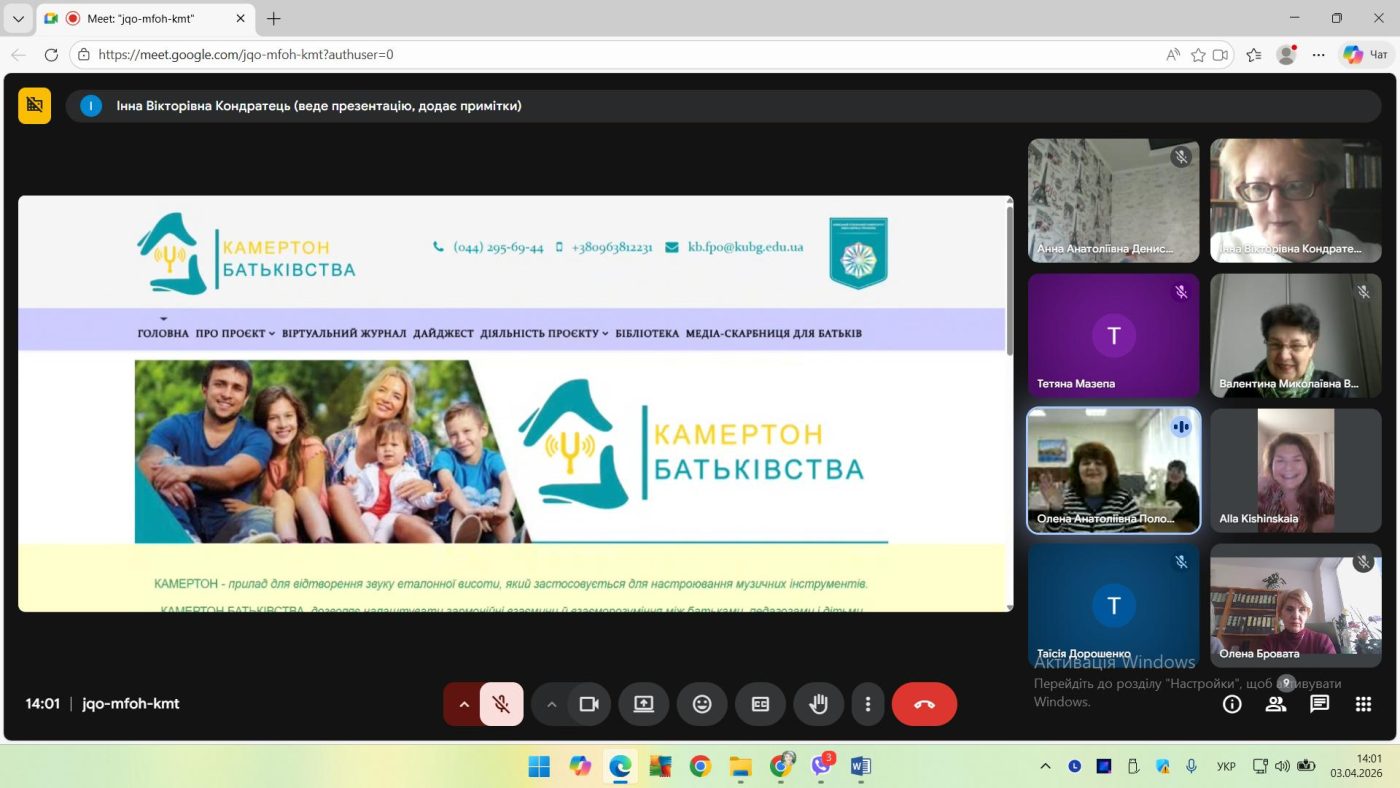This screenshot has height=788, width=1400.
Task: Turn on closed captions
Action: point(760,704)
